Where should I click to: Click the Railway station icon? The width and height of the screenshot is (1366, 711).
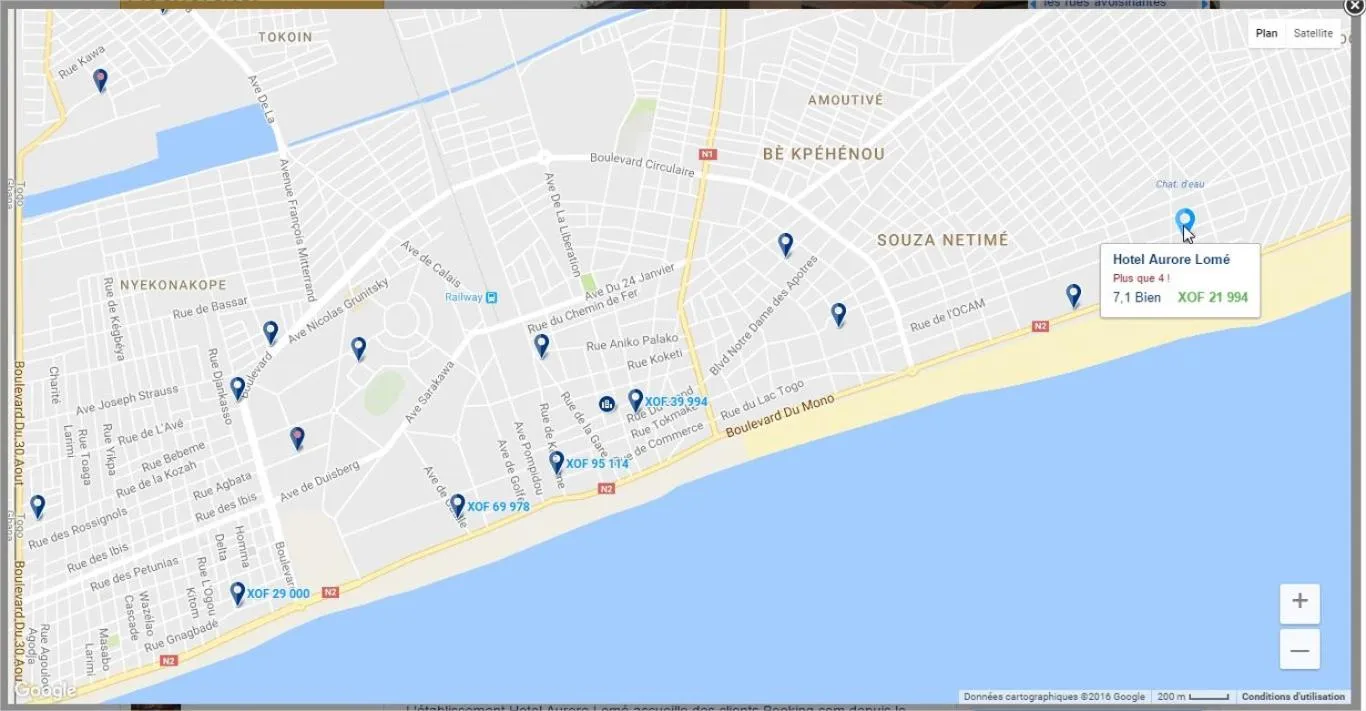(x=492, y=297)
